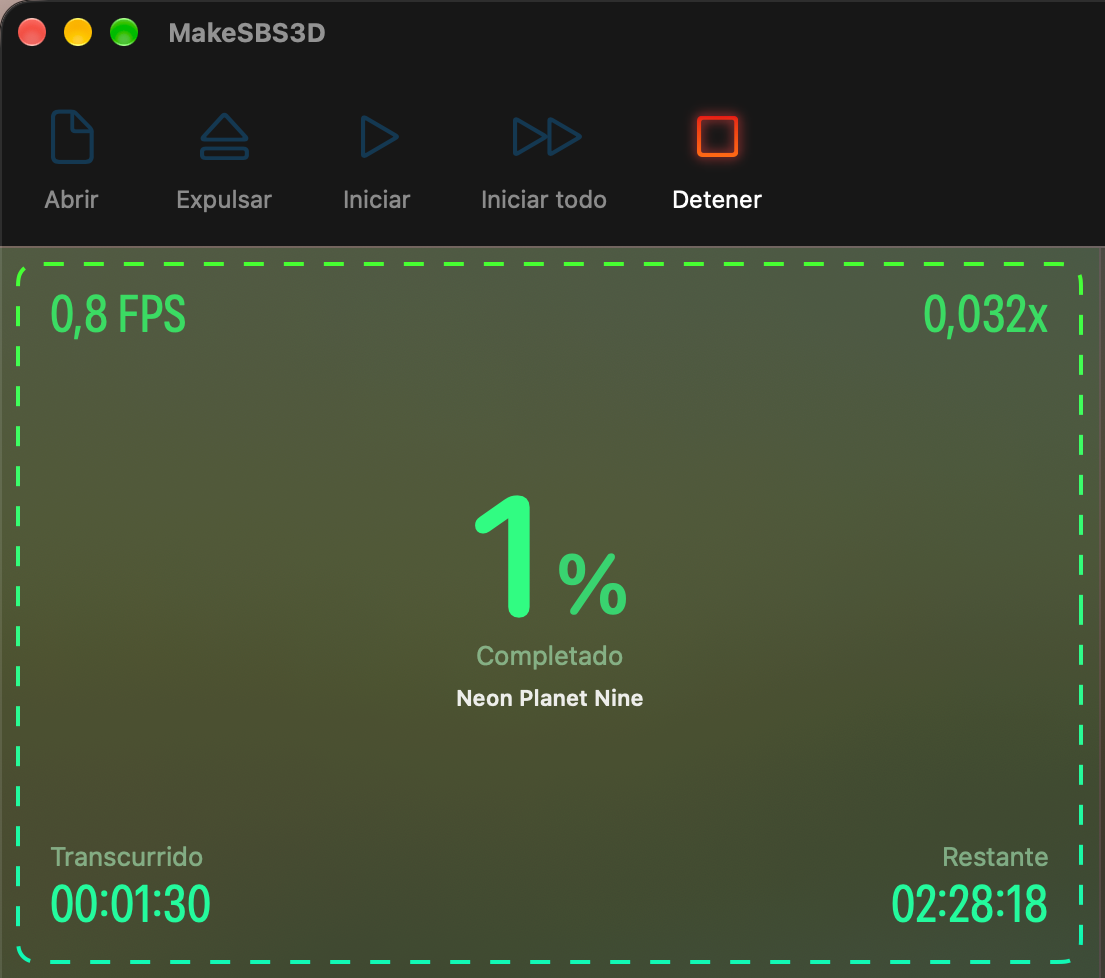Image resolution: width=1105 pixels, height=978 pixels.
Task: Click the Completado label
Action: (x=550, y=656)
